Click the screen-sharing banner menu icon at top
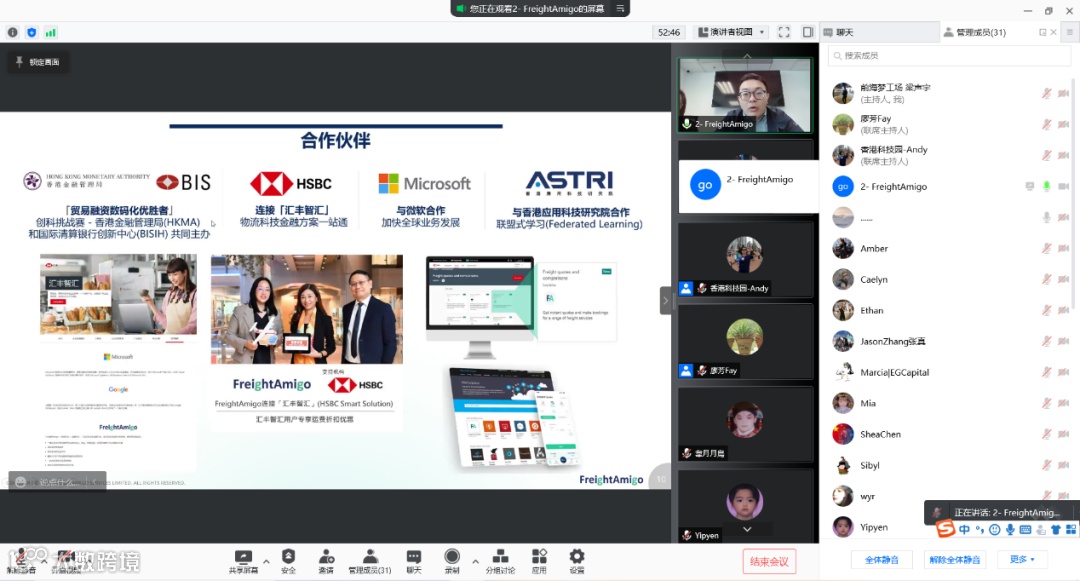 point(620,8)
